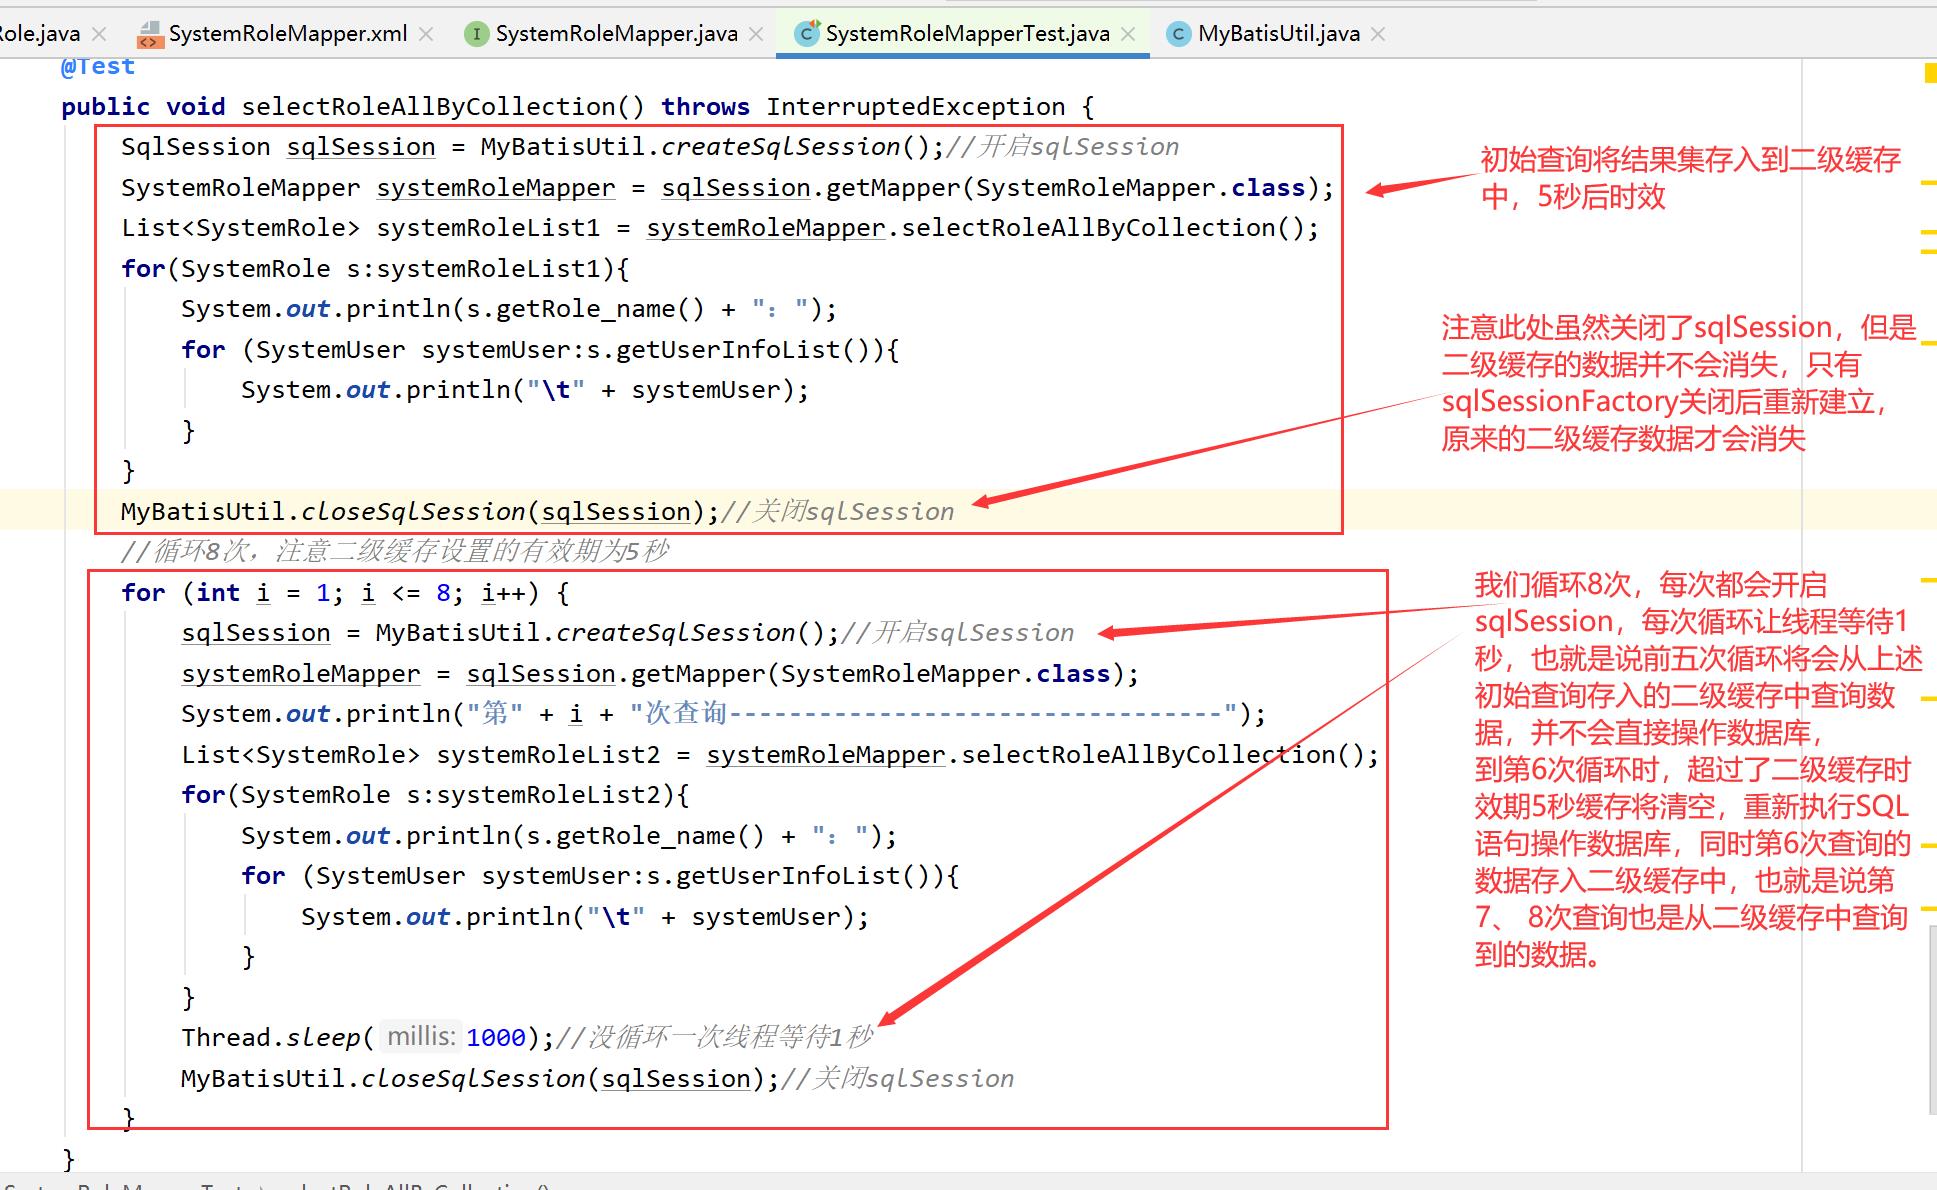Switch to the SystemRoleMapper.java tab

pos(616,34)
